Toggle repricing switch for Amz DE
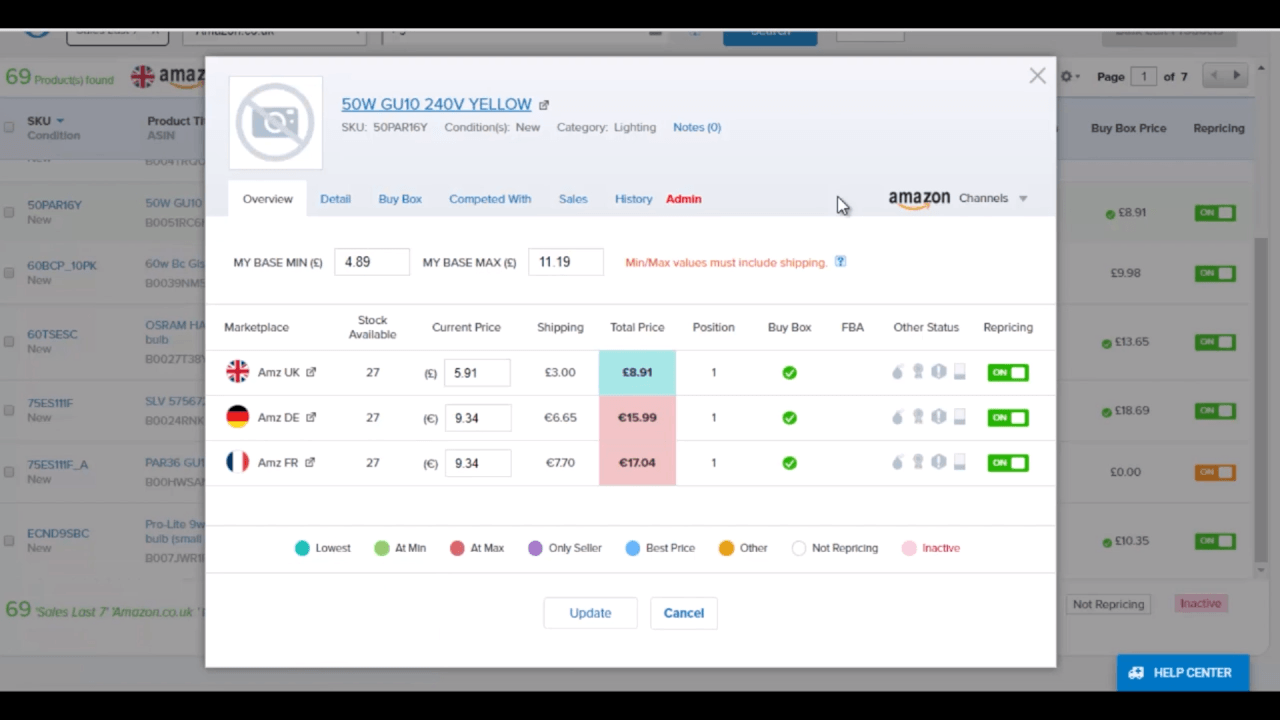The image size is (1280, 720). click(x=1007, y=418)
